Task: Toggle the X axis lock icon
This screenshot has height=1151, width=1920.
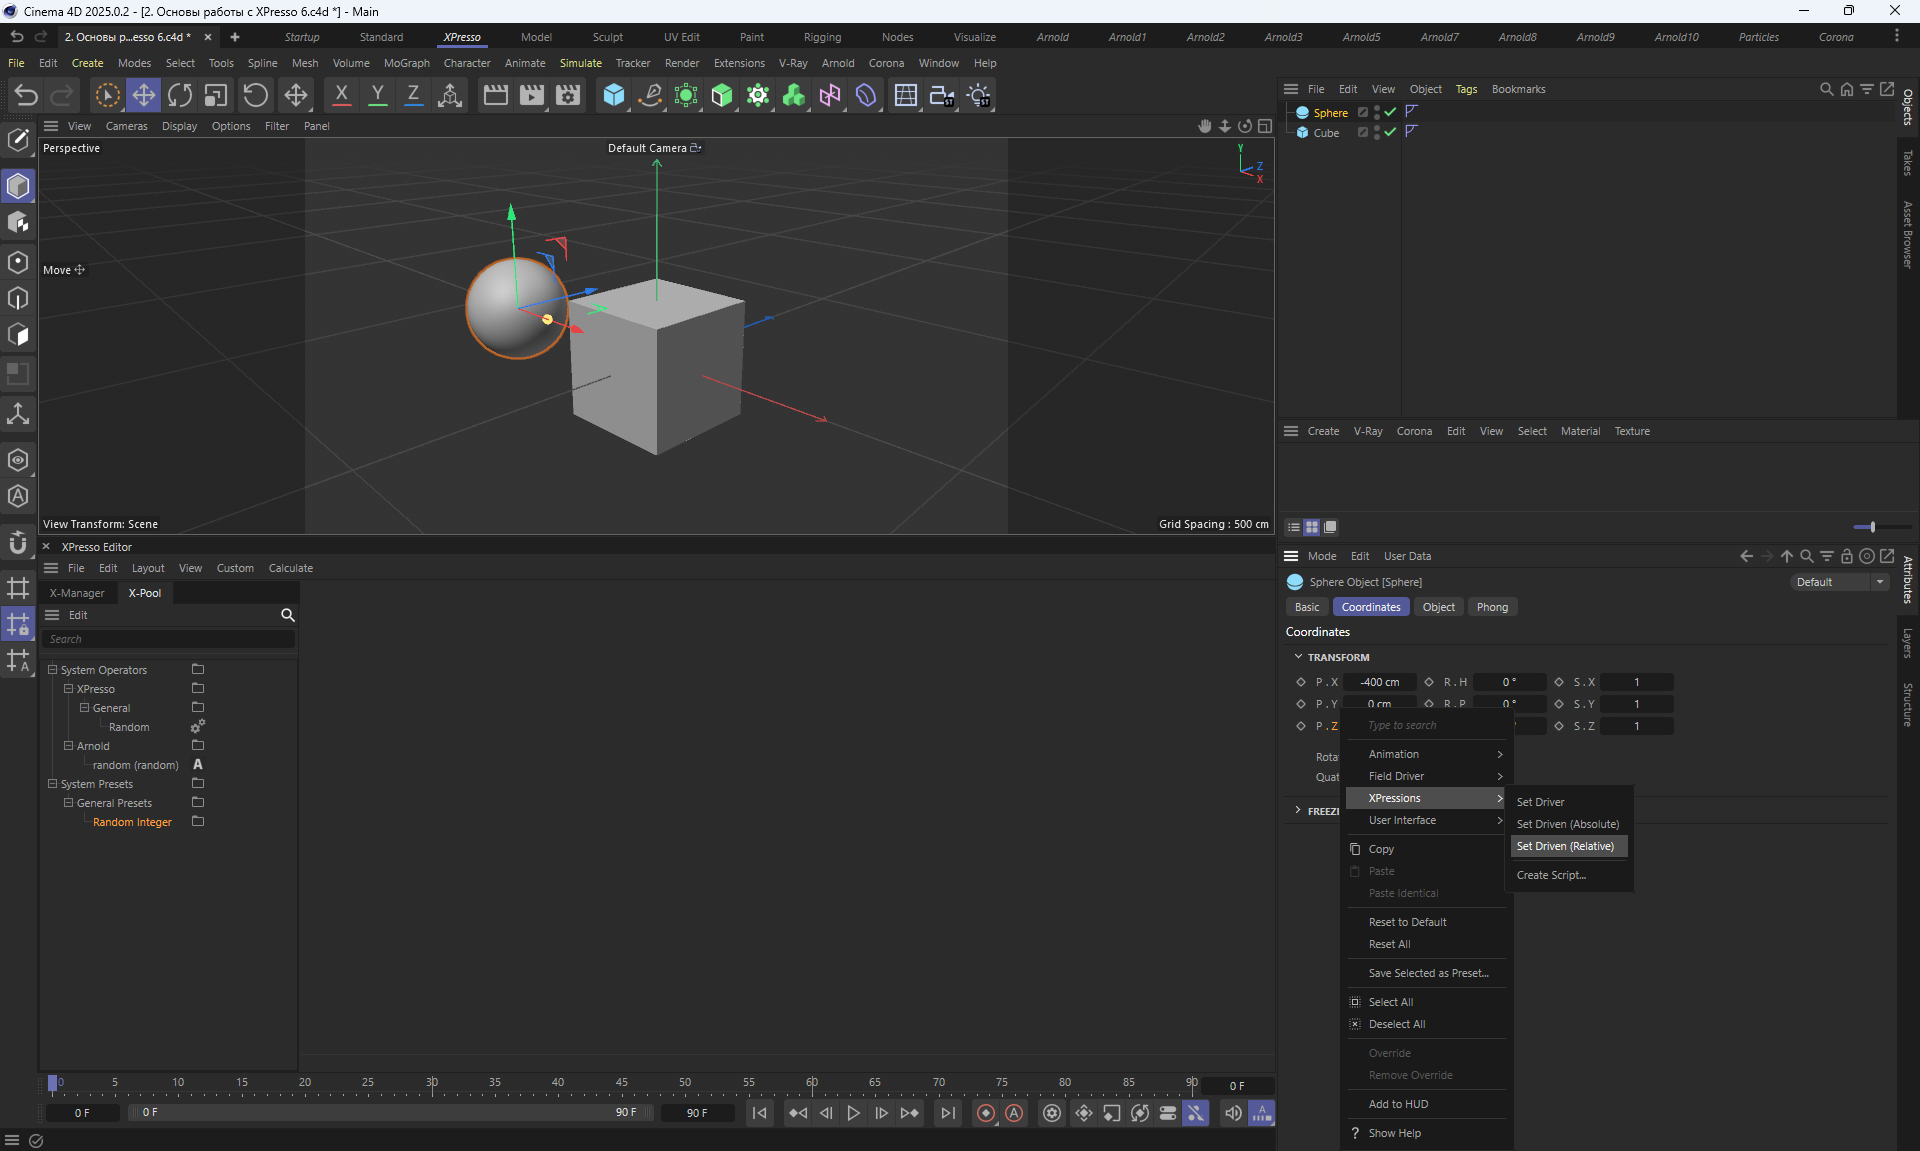Action: (341, 95)
